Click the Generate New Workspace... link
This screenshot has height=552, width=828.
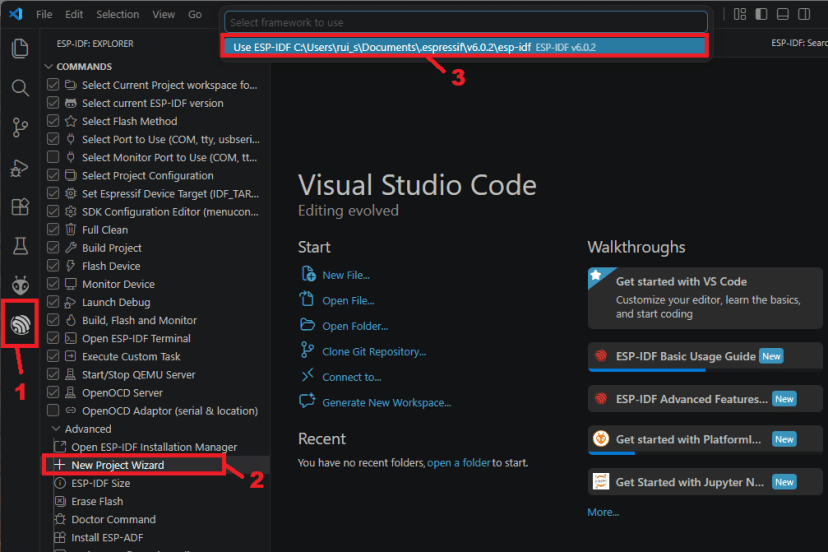coord(387,403)
